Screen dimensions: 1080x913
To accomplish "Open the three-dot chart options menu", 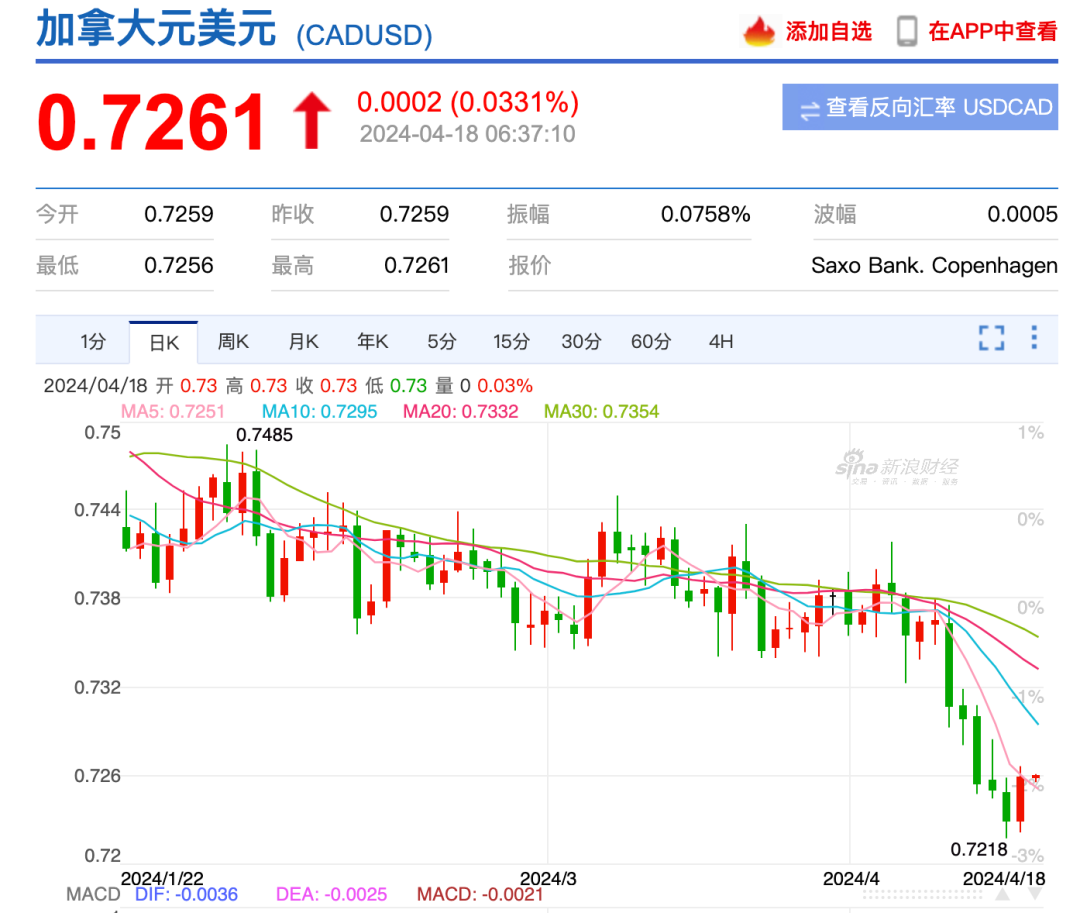I will pyautogui.click(x=1034, y=337).
